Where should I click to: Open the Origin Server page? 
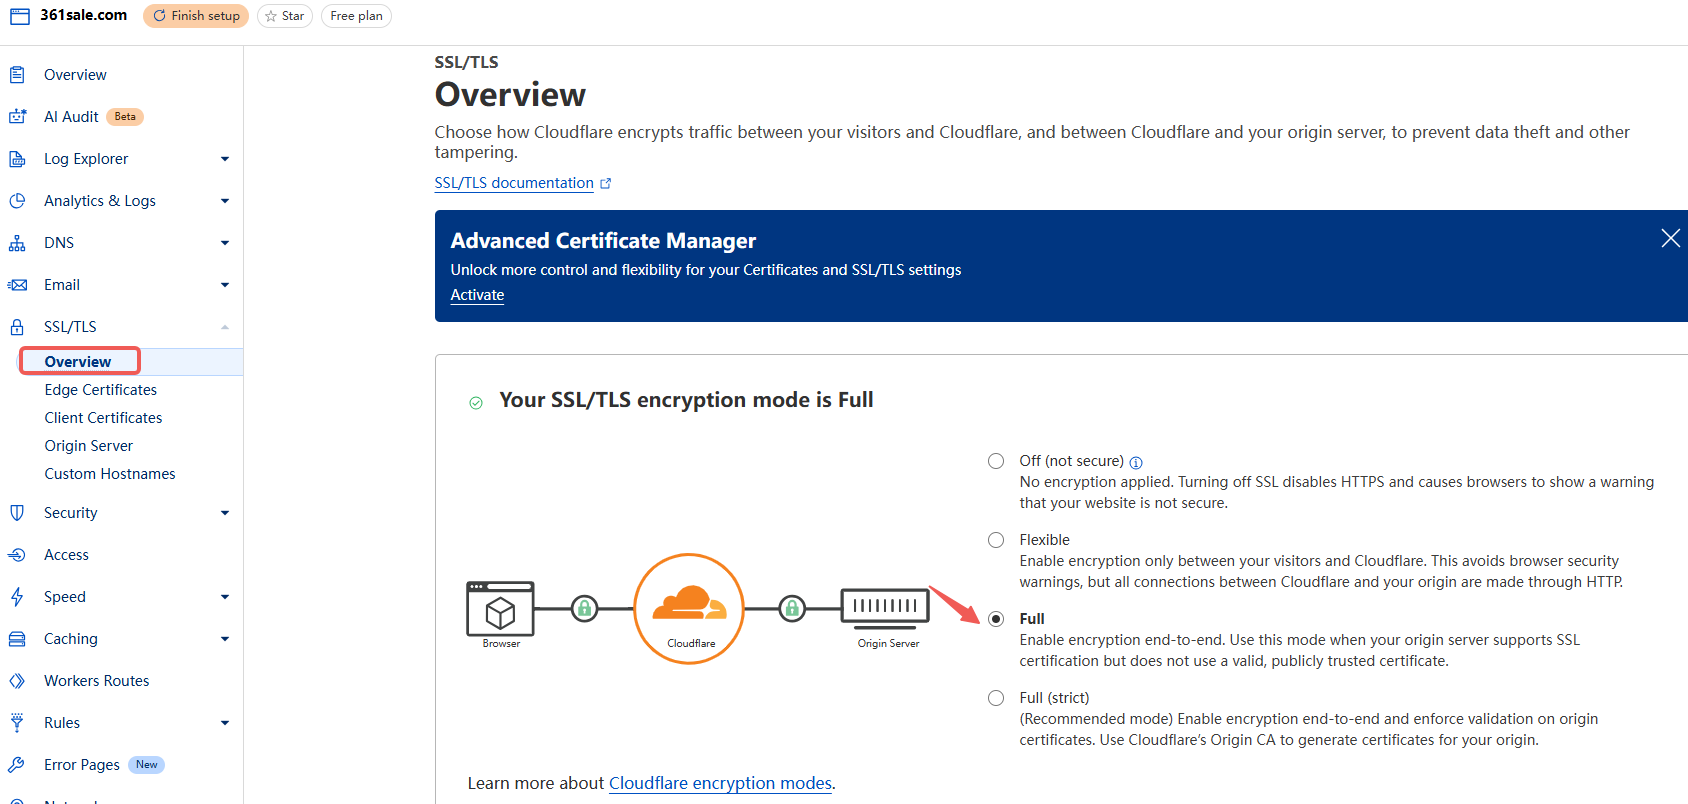(88, 445)
